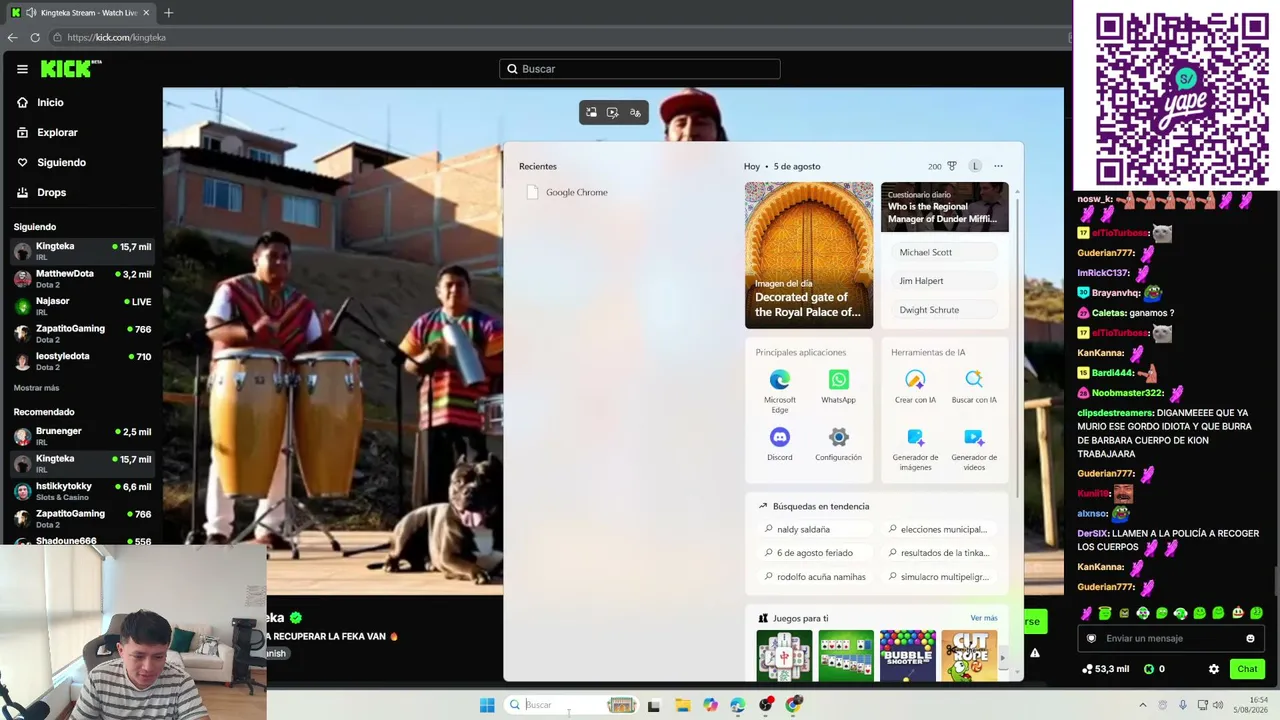The width and height of the screenshot is (1280, 720).
Task: Select the purple rabbit quick emote
Action: point(1087,613)
